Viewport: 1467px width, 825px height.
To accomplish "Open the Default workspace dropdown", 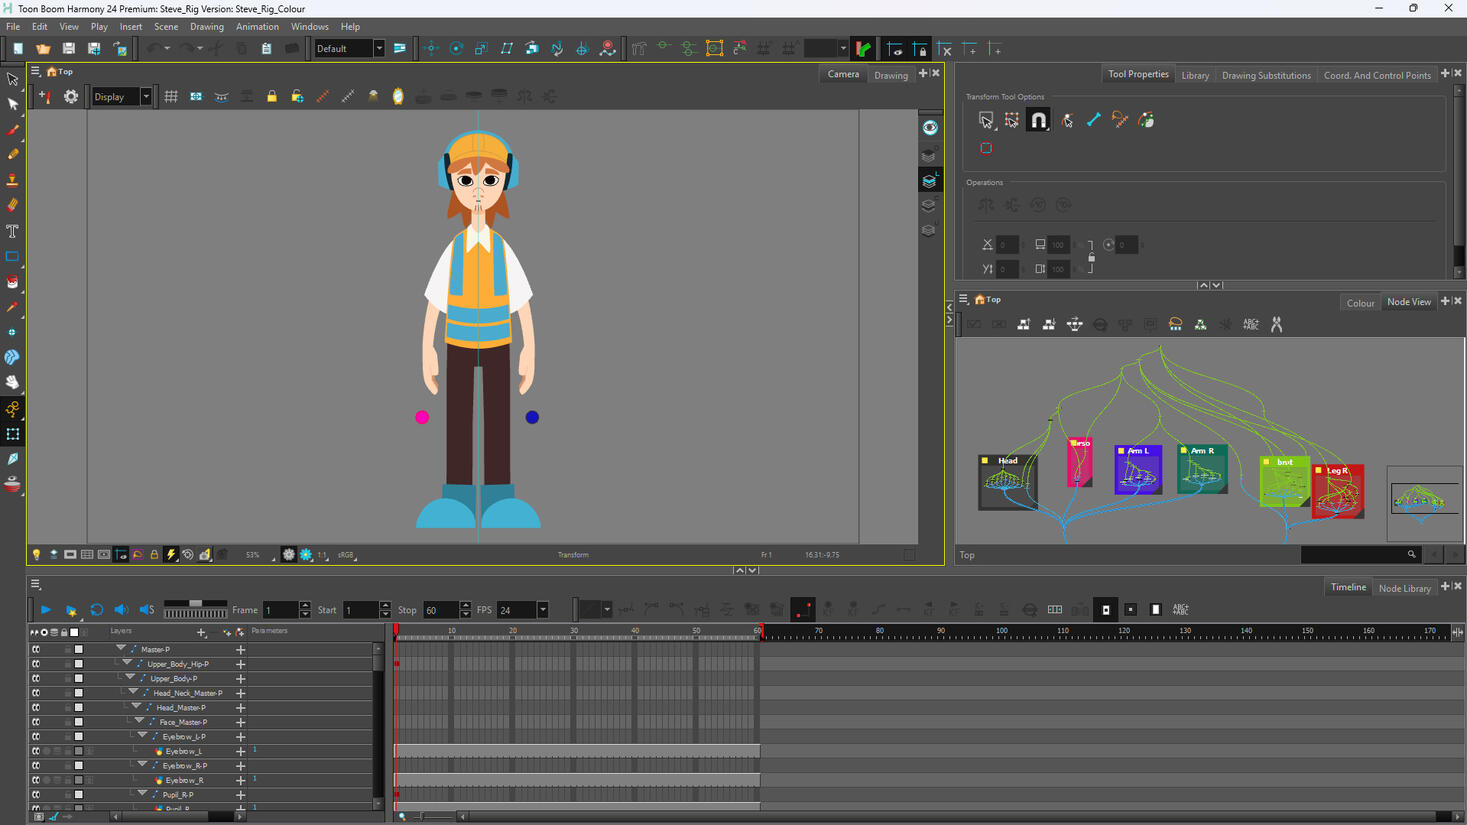I will click(x=349, y=49).
